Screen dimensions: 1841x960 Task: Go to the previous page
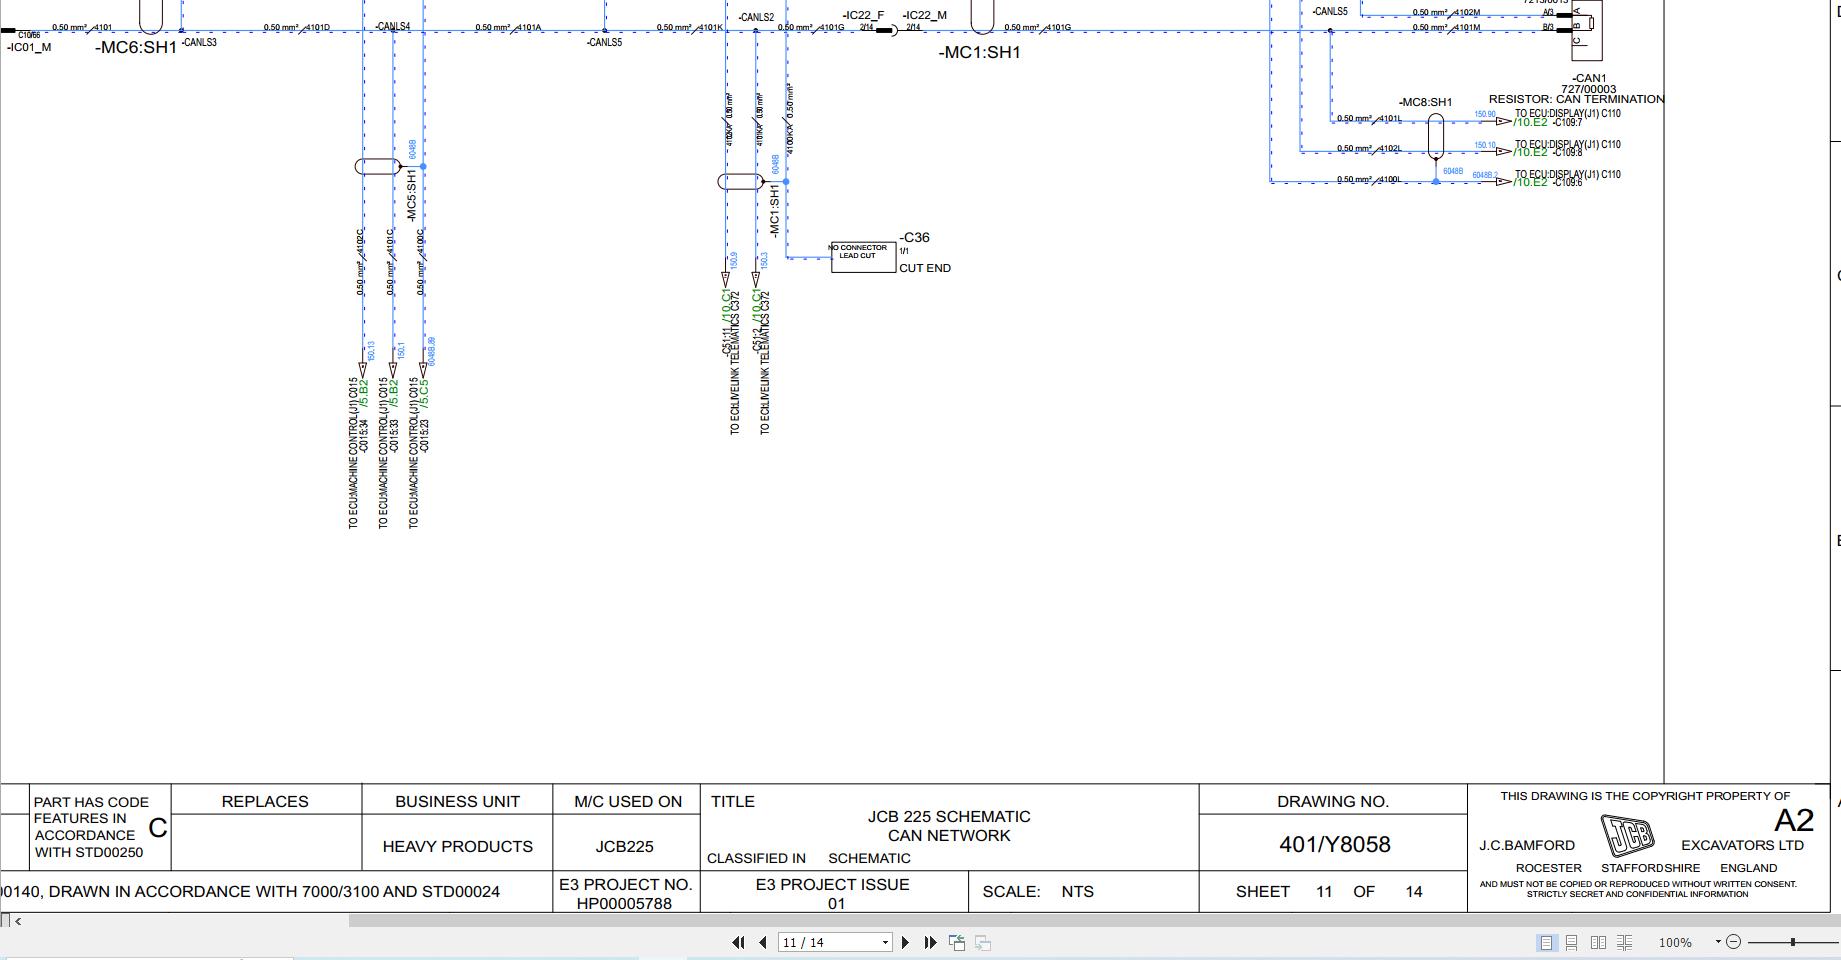(763, 942)
